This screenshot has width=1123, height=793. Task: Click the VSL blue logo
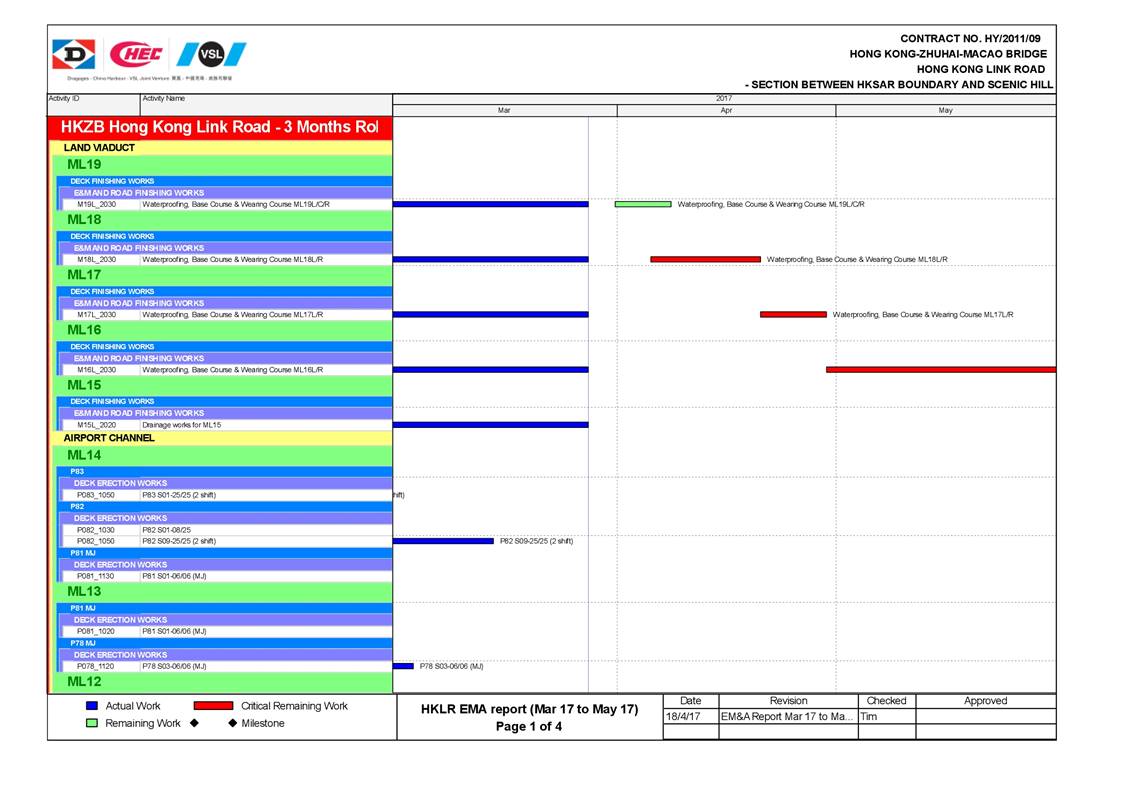tap(211, 54)
